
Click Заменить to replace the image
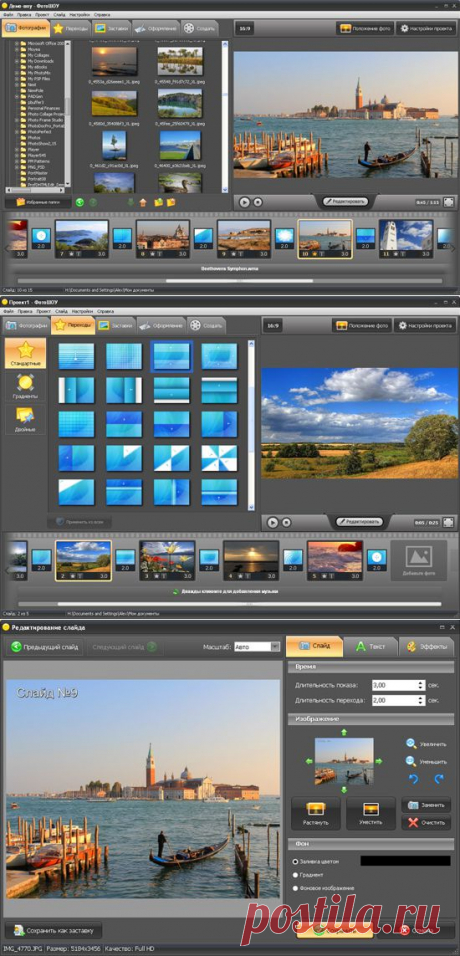[426, 805]
